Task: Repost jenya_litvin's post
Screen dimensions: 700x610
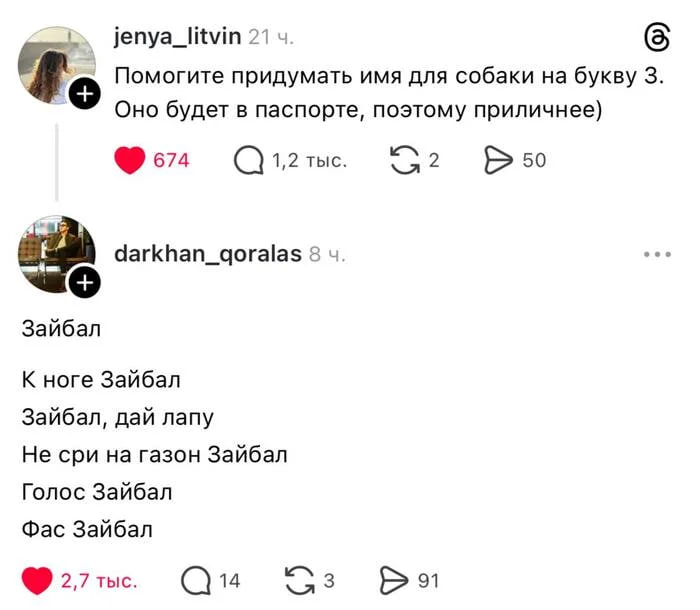Action: (x=404, y=161)
